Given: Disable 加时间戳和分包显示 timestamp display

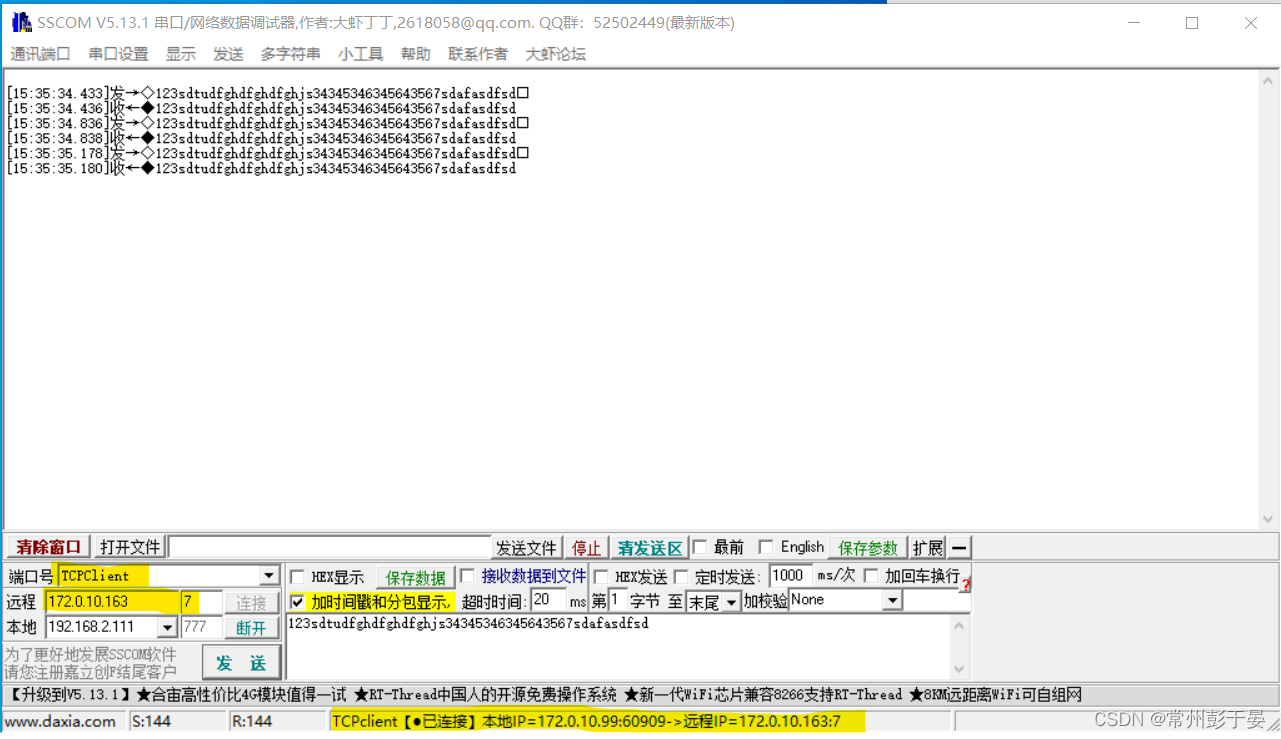Looking at the screenshot, I should click(x=296, y=602).
